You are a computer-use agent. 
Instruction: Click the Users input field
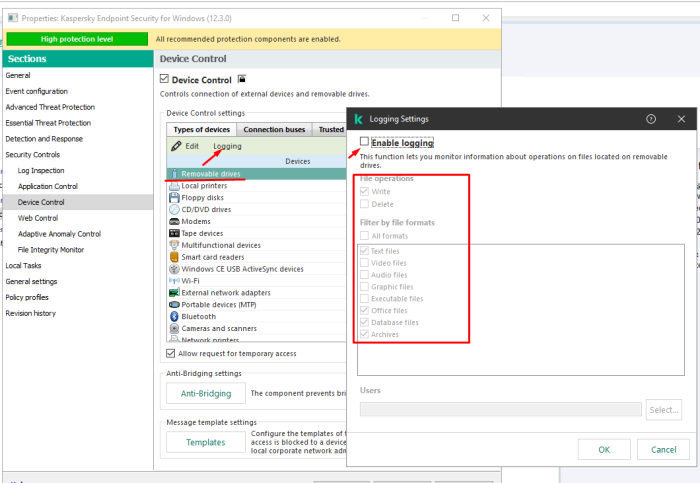coord(500,409)
